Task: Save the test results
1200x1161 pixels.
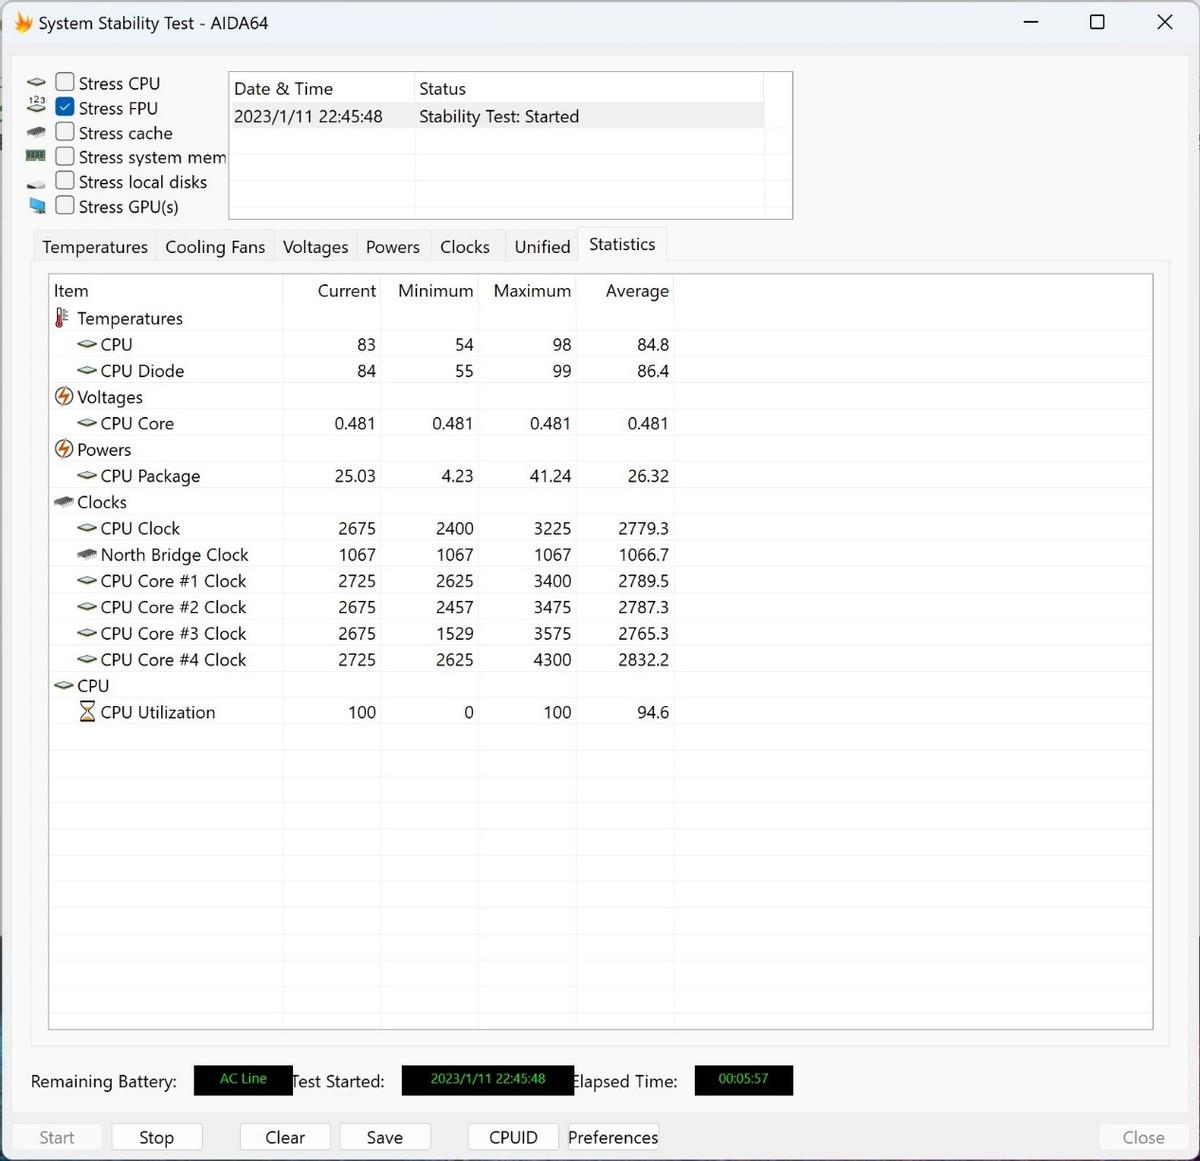Action: pos(385,1137)
